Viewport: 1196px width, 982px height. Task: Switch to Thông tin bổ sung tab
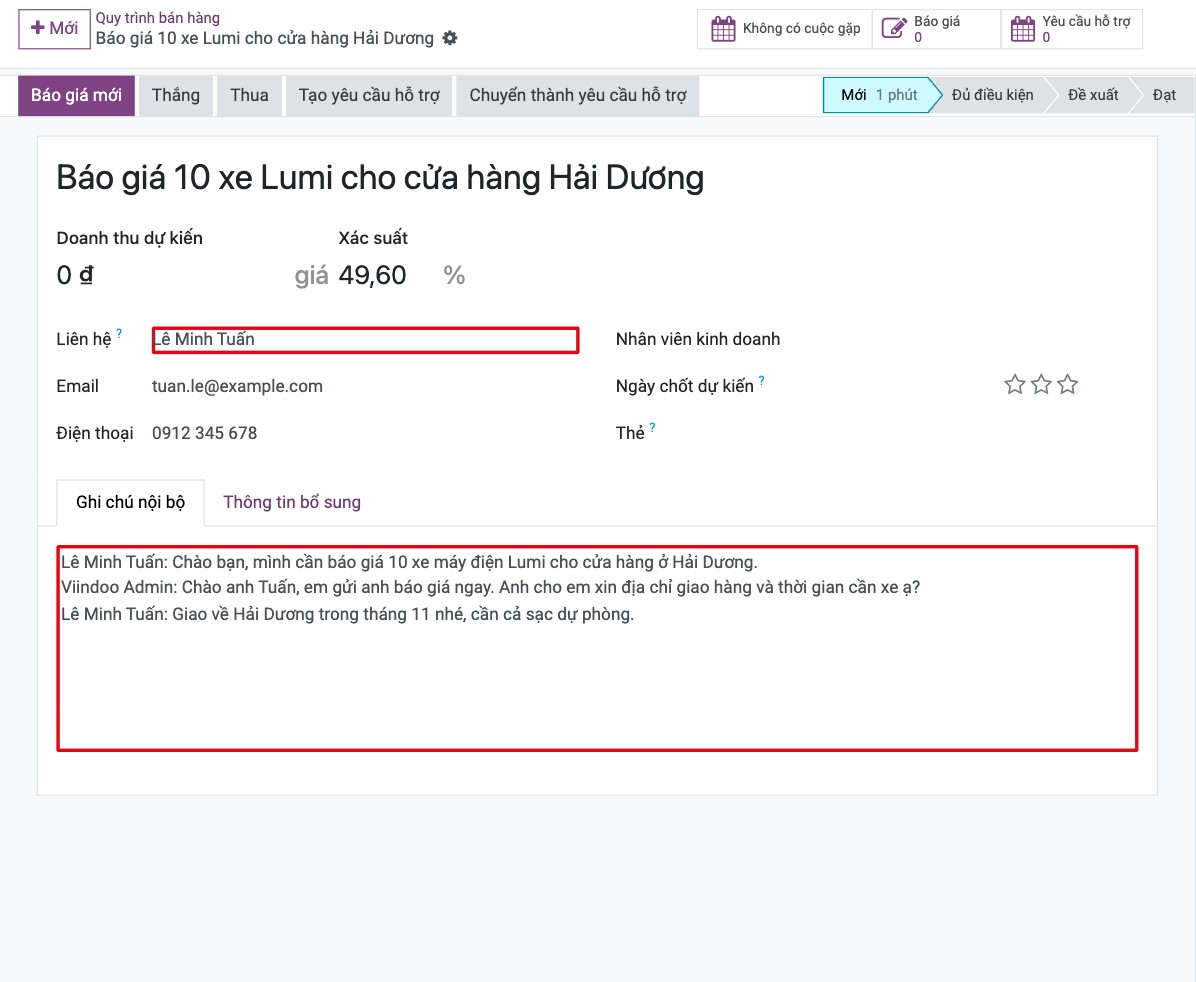pos(291,502)
